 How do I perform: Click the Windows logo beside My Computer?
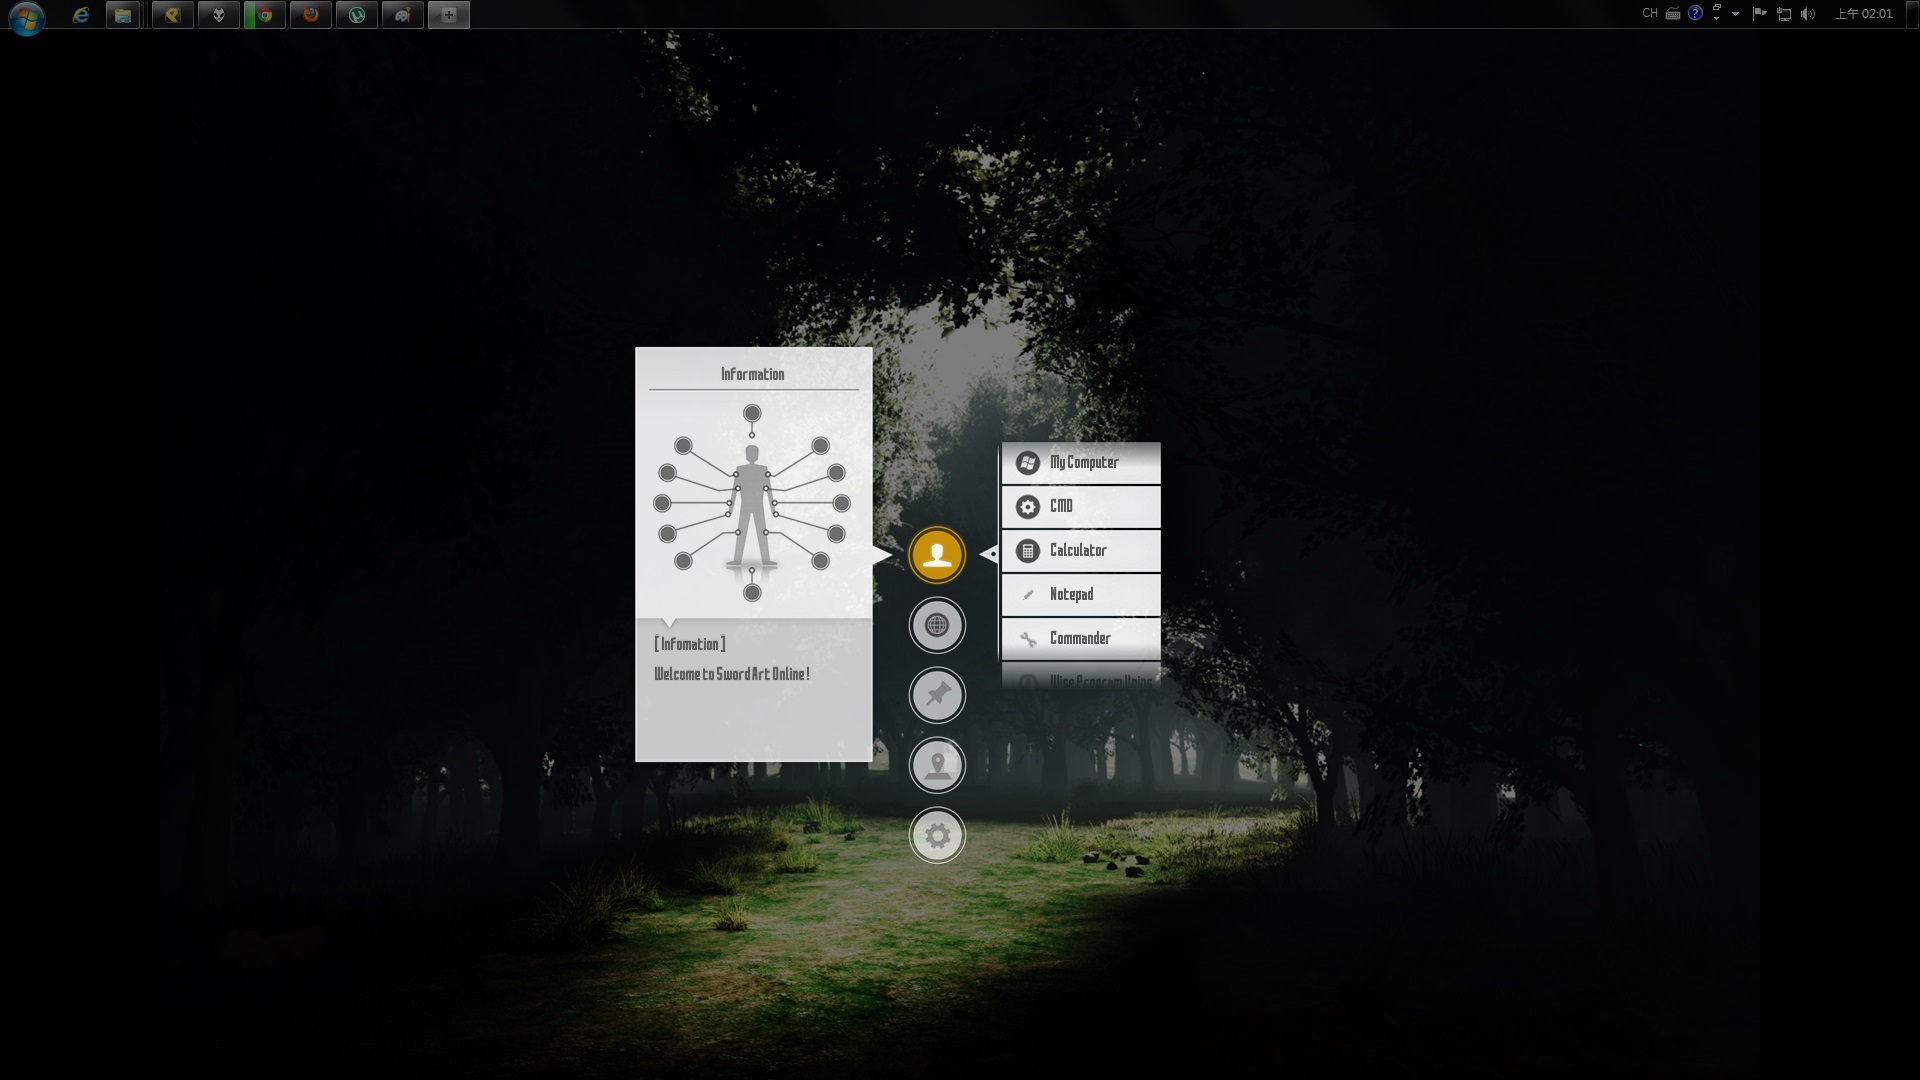(1027, 463)
